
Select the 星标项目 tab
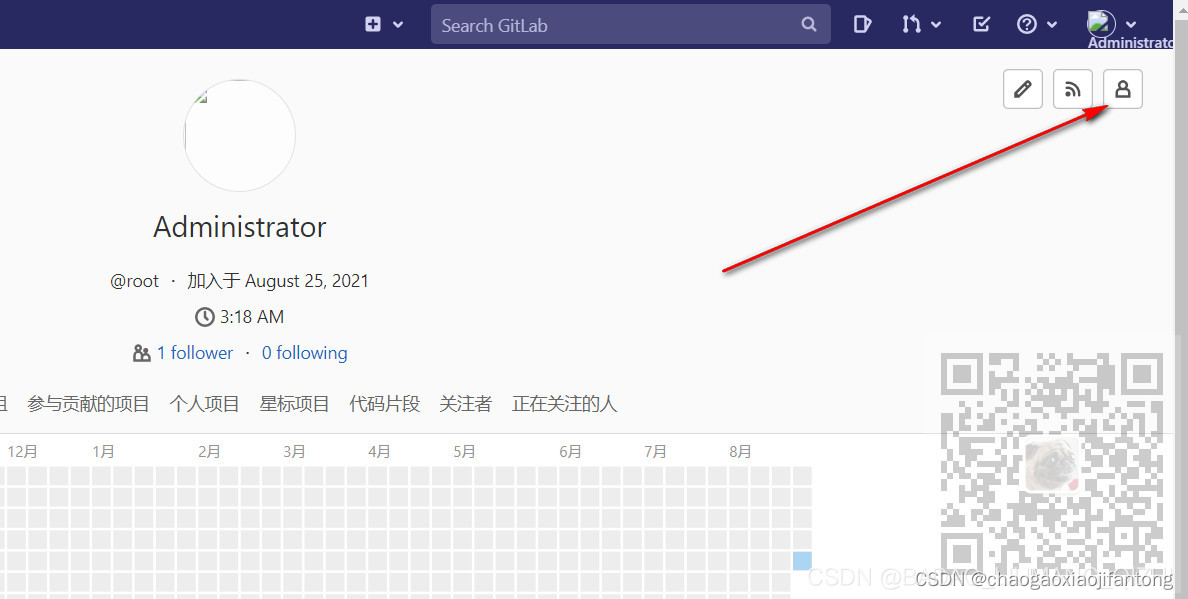pyautogui.click(x=294, y=403)
